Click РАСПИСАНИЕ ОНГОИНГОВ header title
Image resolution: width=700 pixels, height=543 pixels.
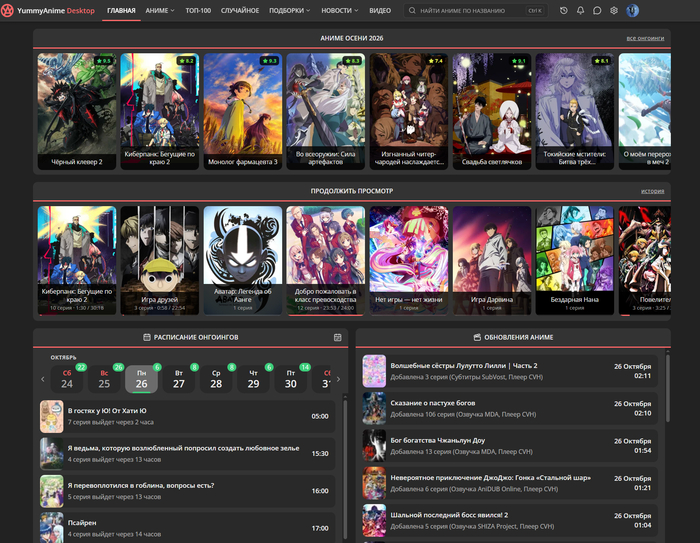pos(196,337)
